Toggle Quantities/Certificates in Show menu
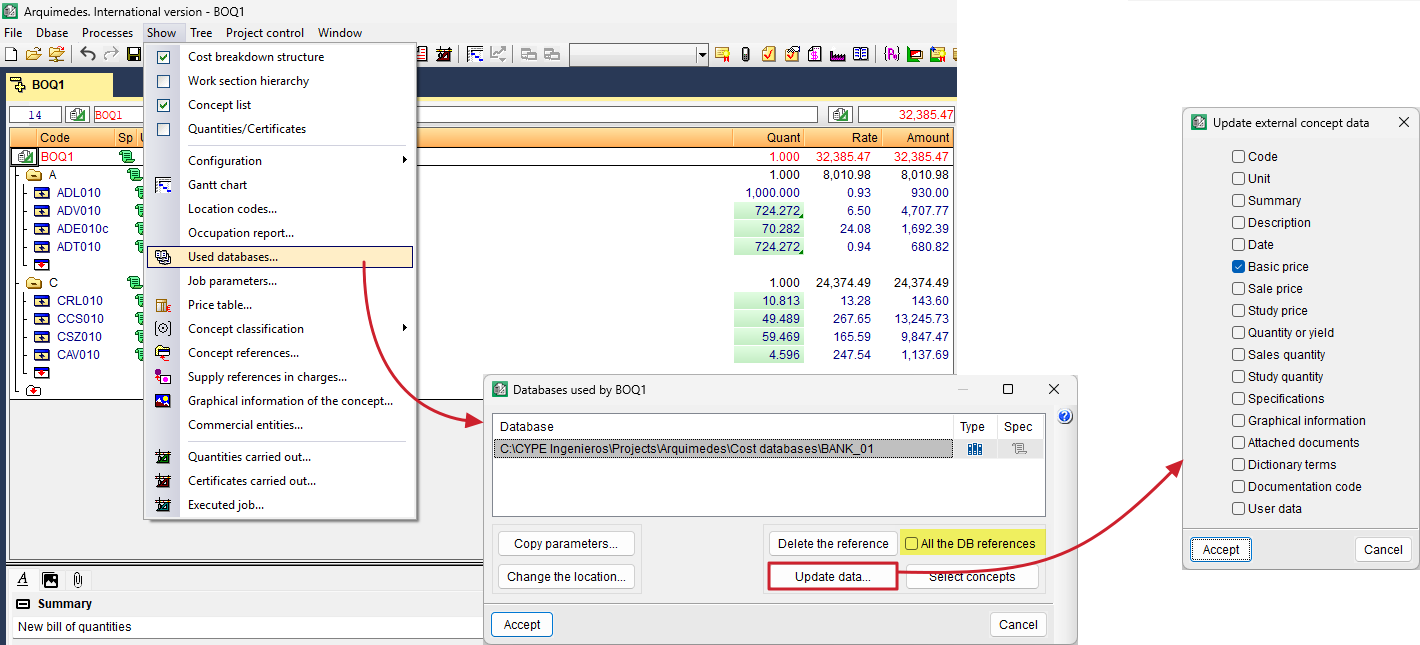Screen dimensions: 1420x645 pos(164,129)
